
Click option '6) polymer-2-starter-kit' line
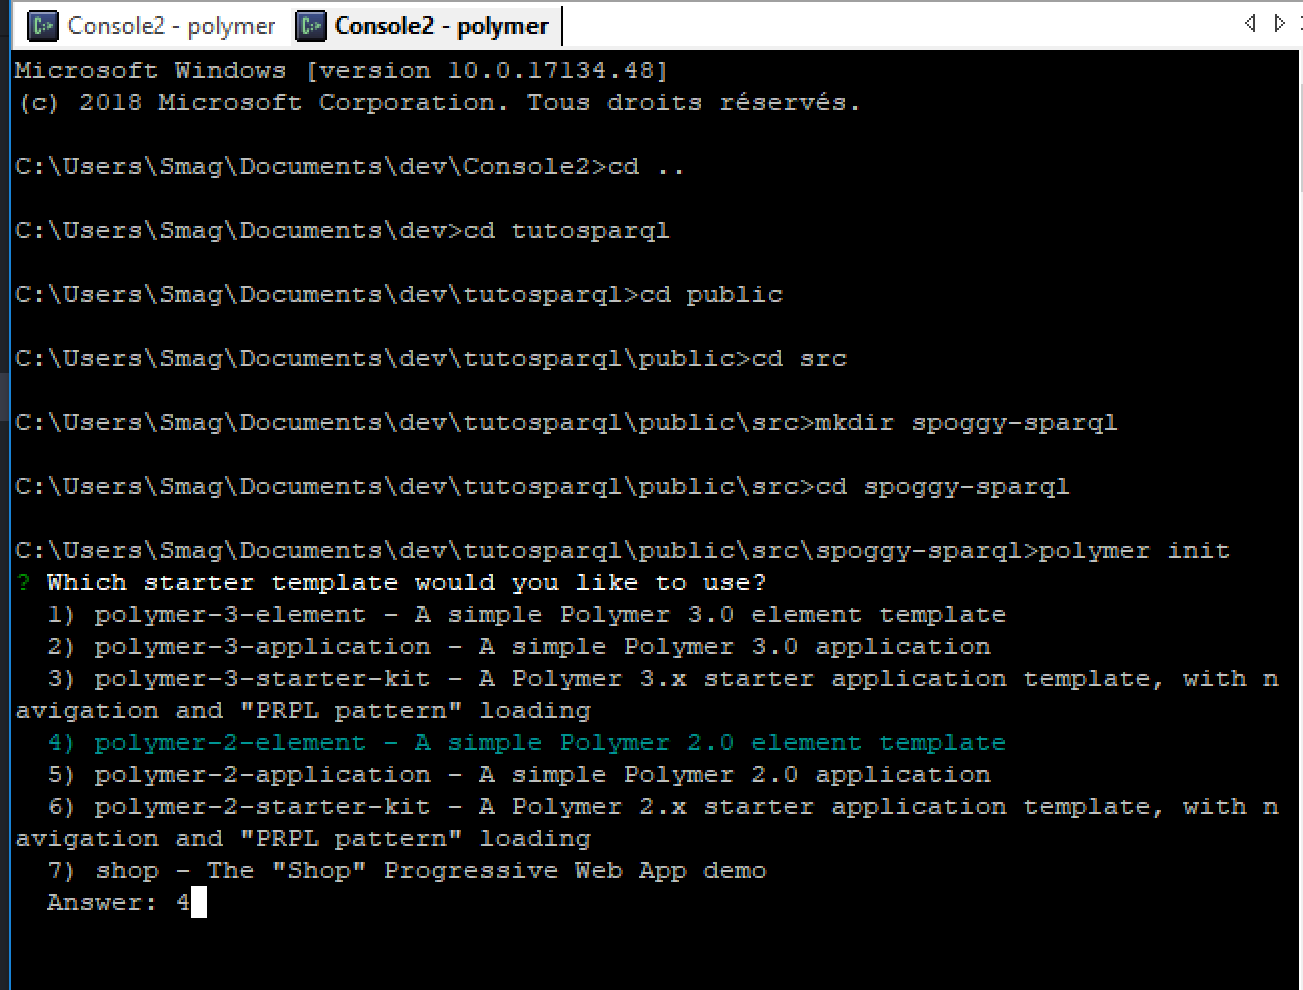[x=647, y=823]
